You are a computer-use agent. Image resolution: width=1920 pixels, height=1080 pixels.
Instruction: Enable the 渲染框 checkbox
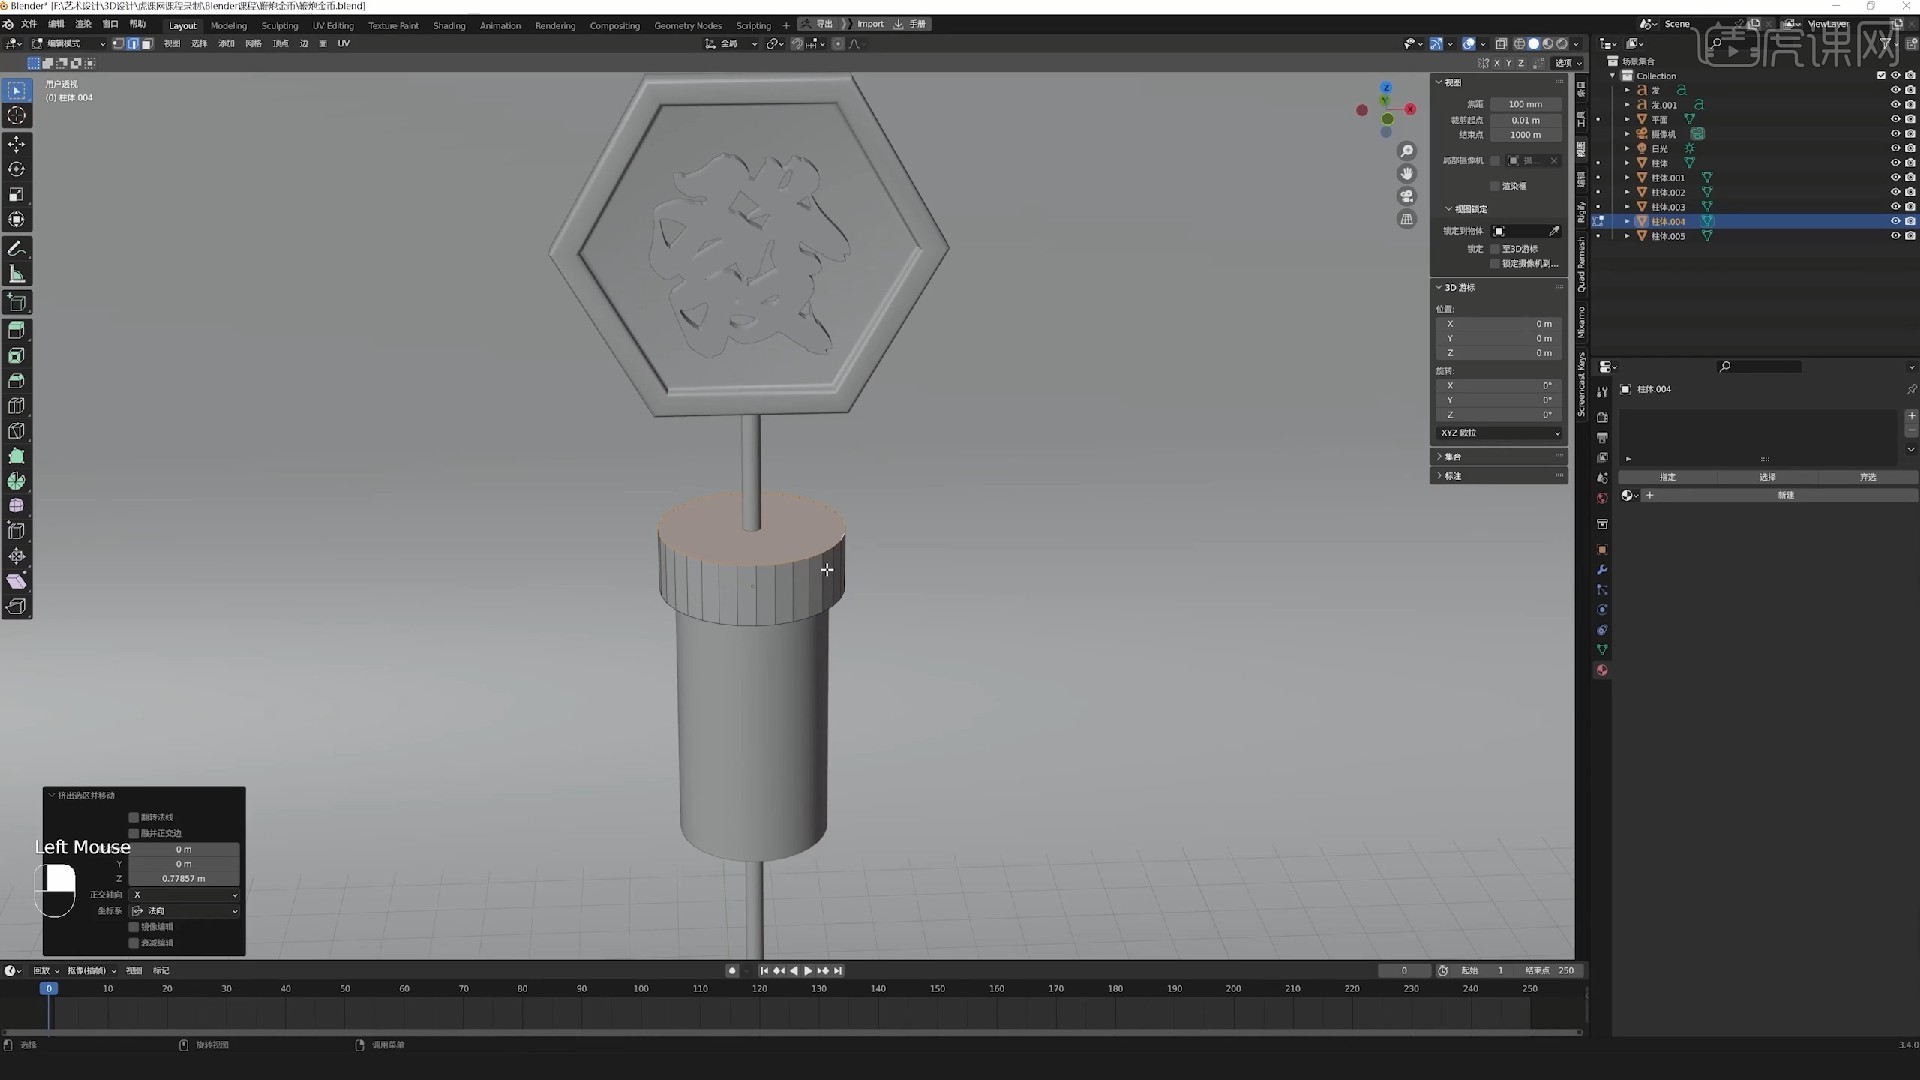1496,186
